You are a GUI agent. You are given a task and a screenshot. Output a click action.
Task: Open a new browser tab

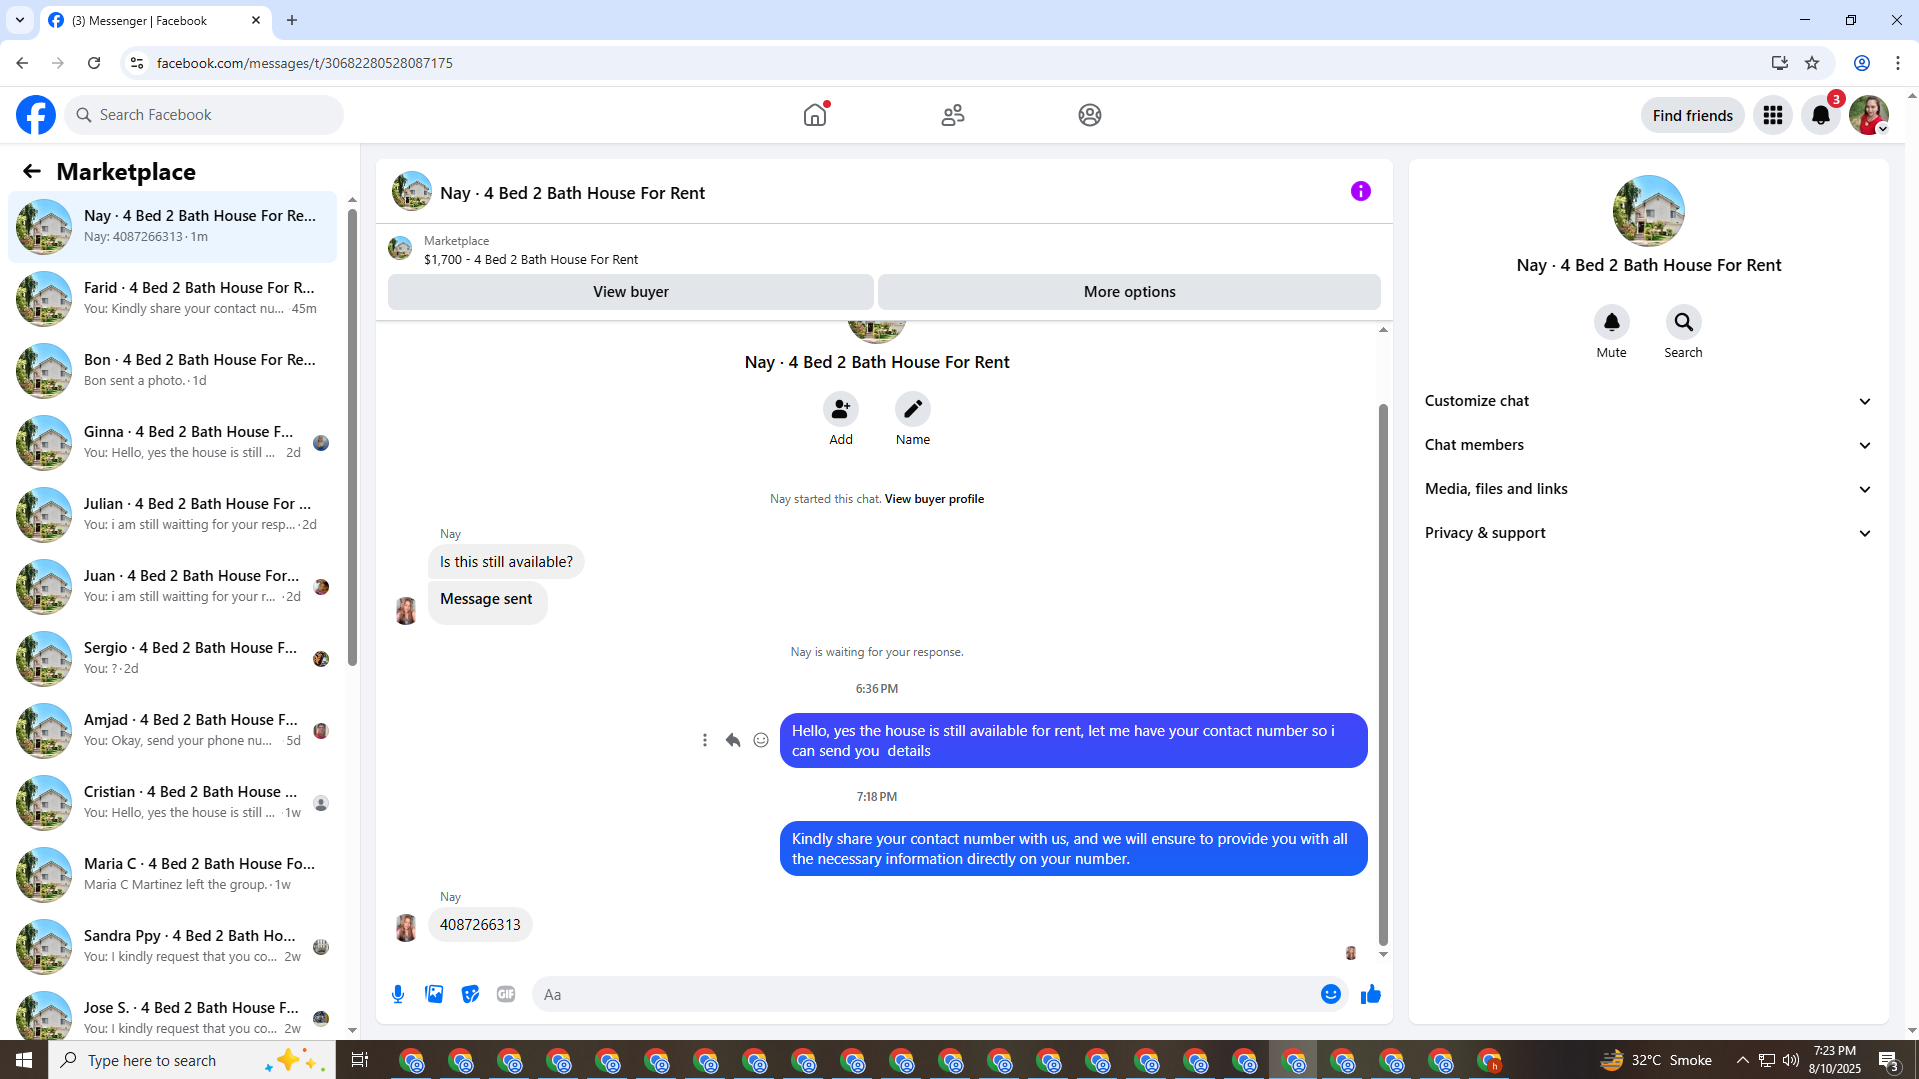(x=292, y=20)
